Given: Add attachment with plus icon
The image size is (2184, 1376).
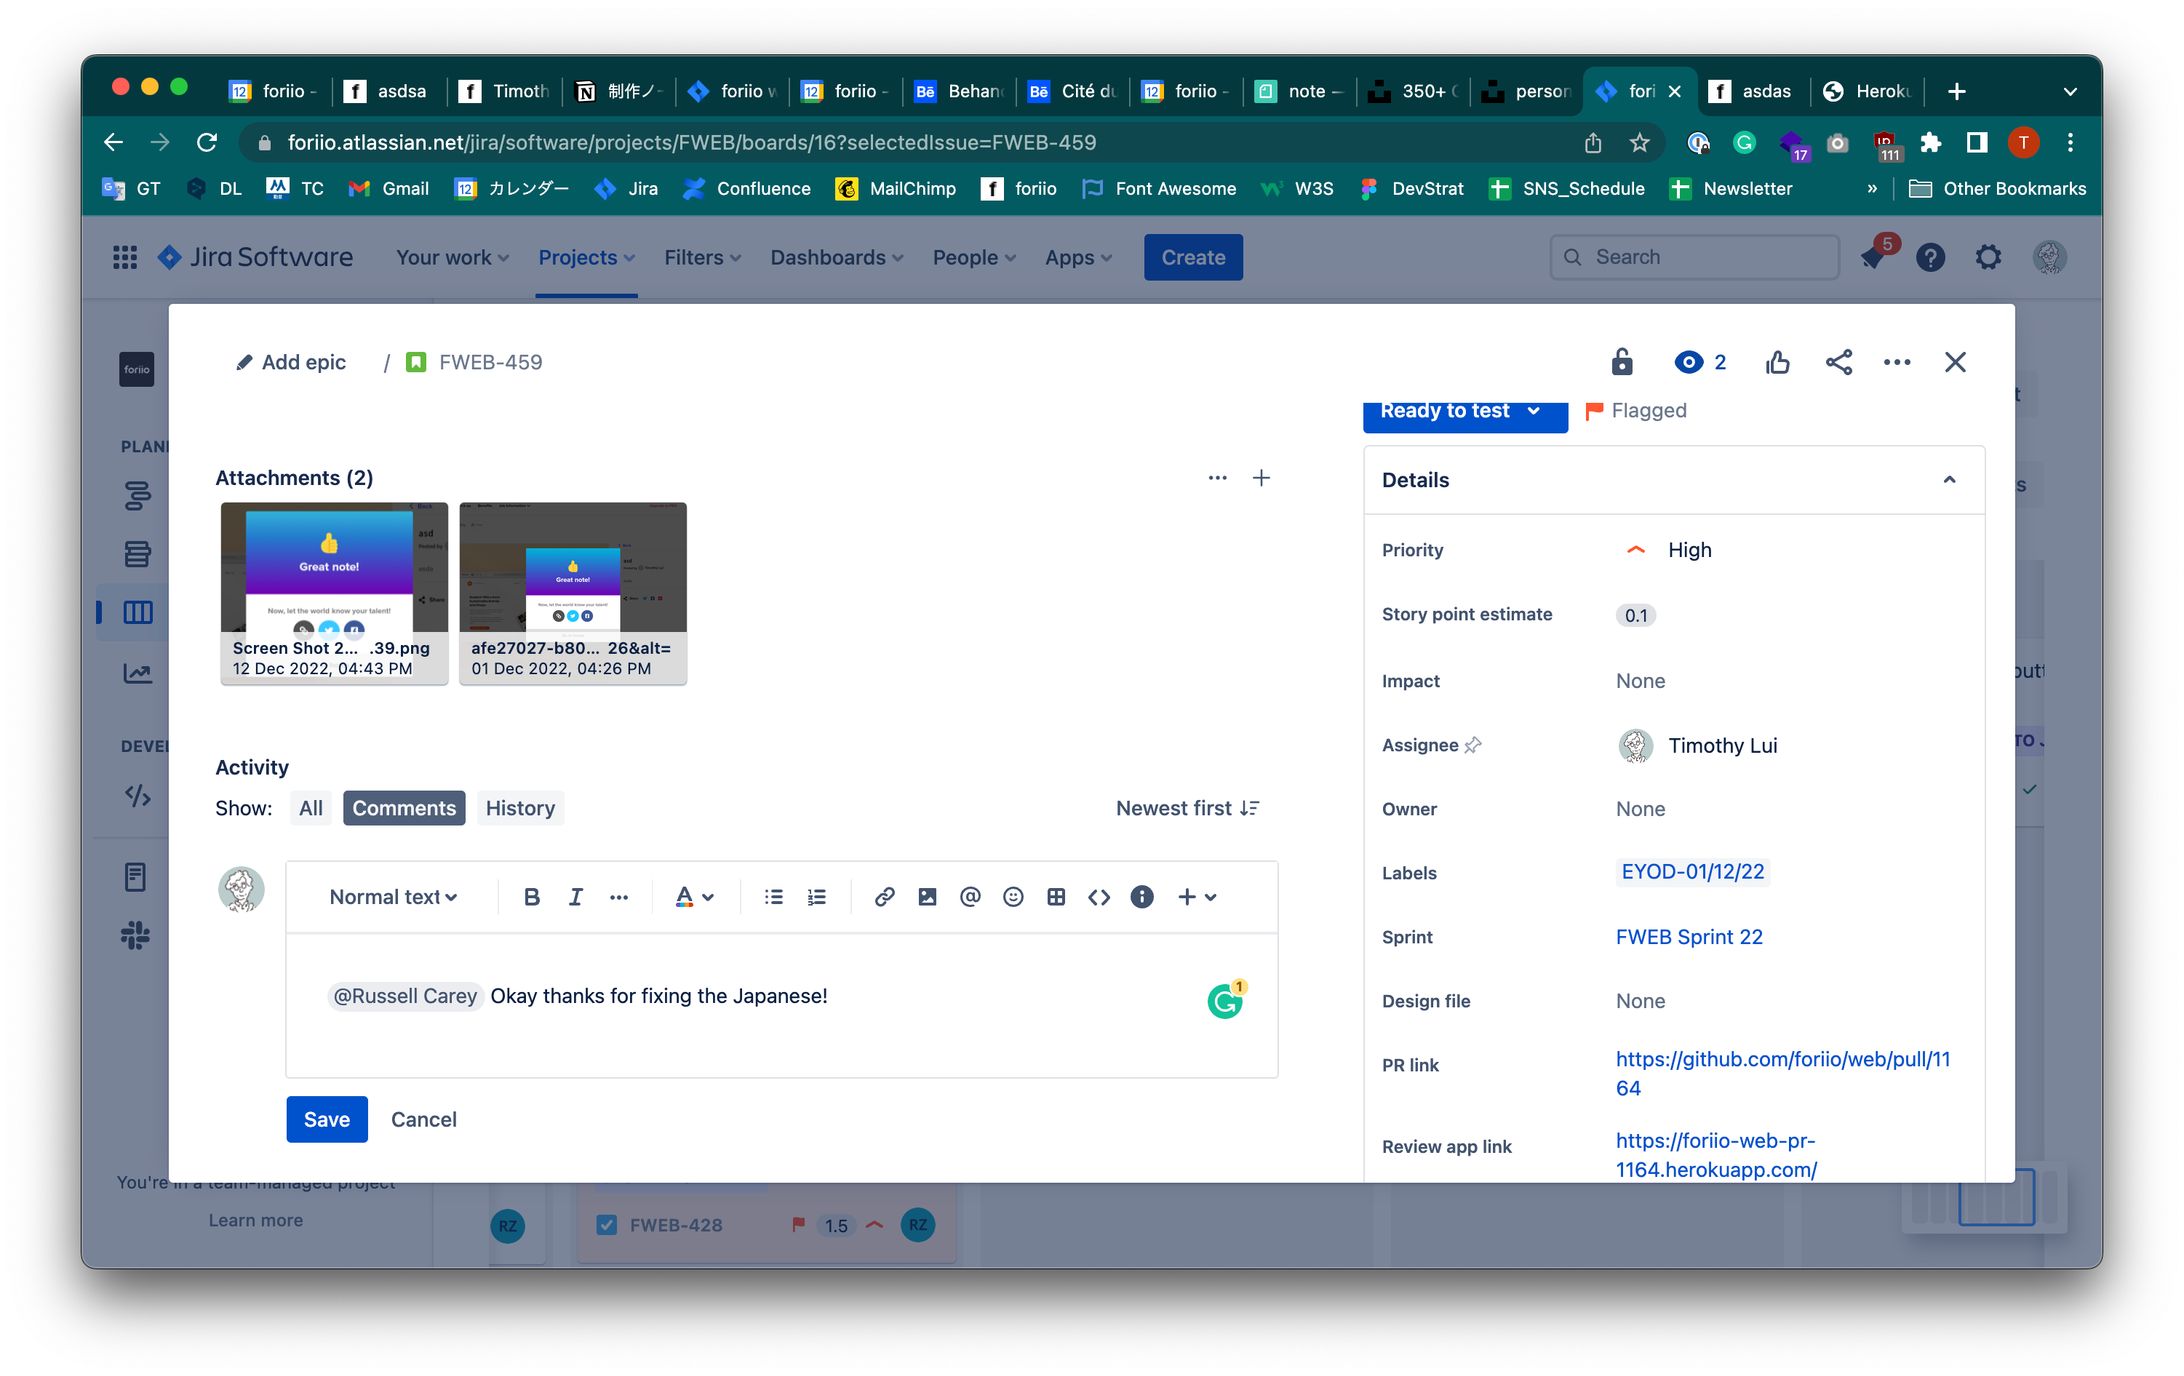Looking at the screenshot, I should [1262, 478].
